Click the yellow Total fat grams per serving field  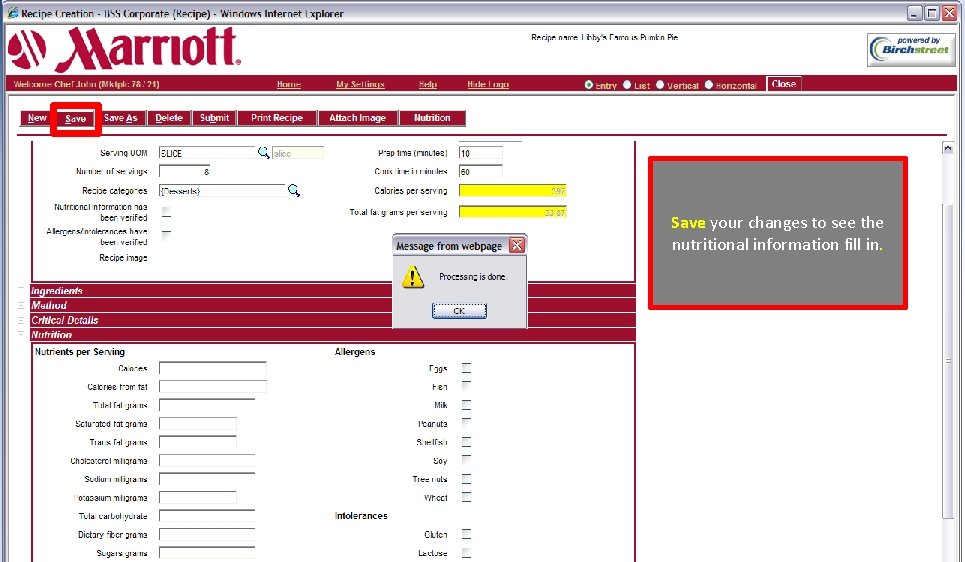click(513, 212)
